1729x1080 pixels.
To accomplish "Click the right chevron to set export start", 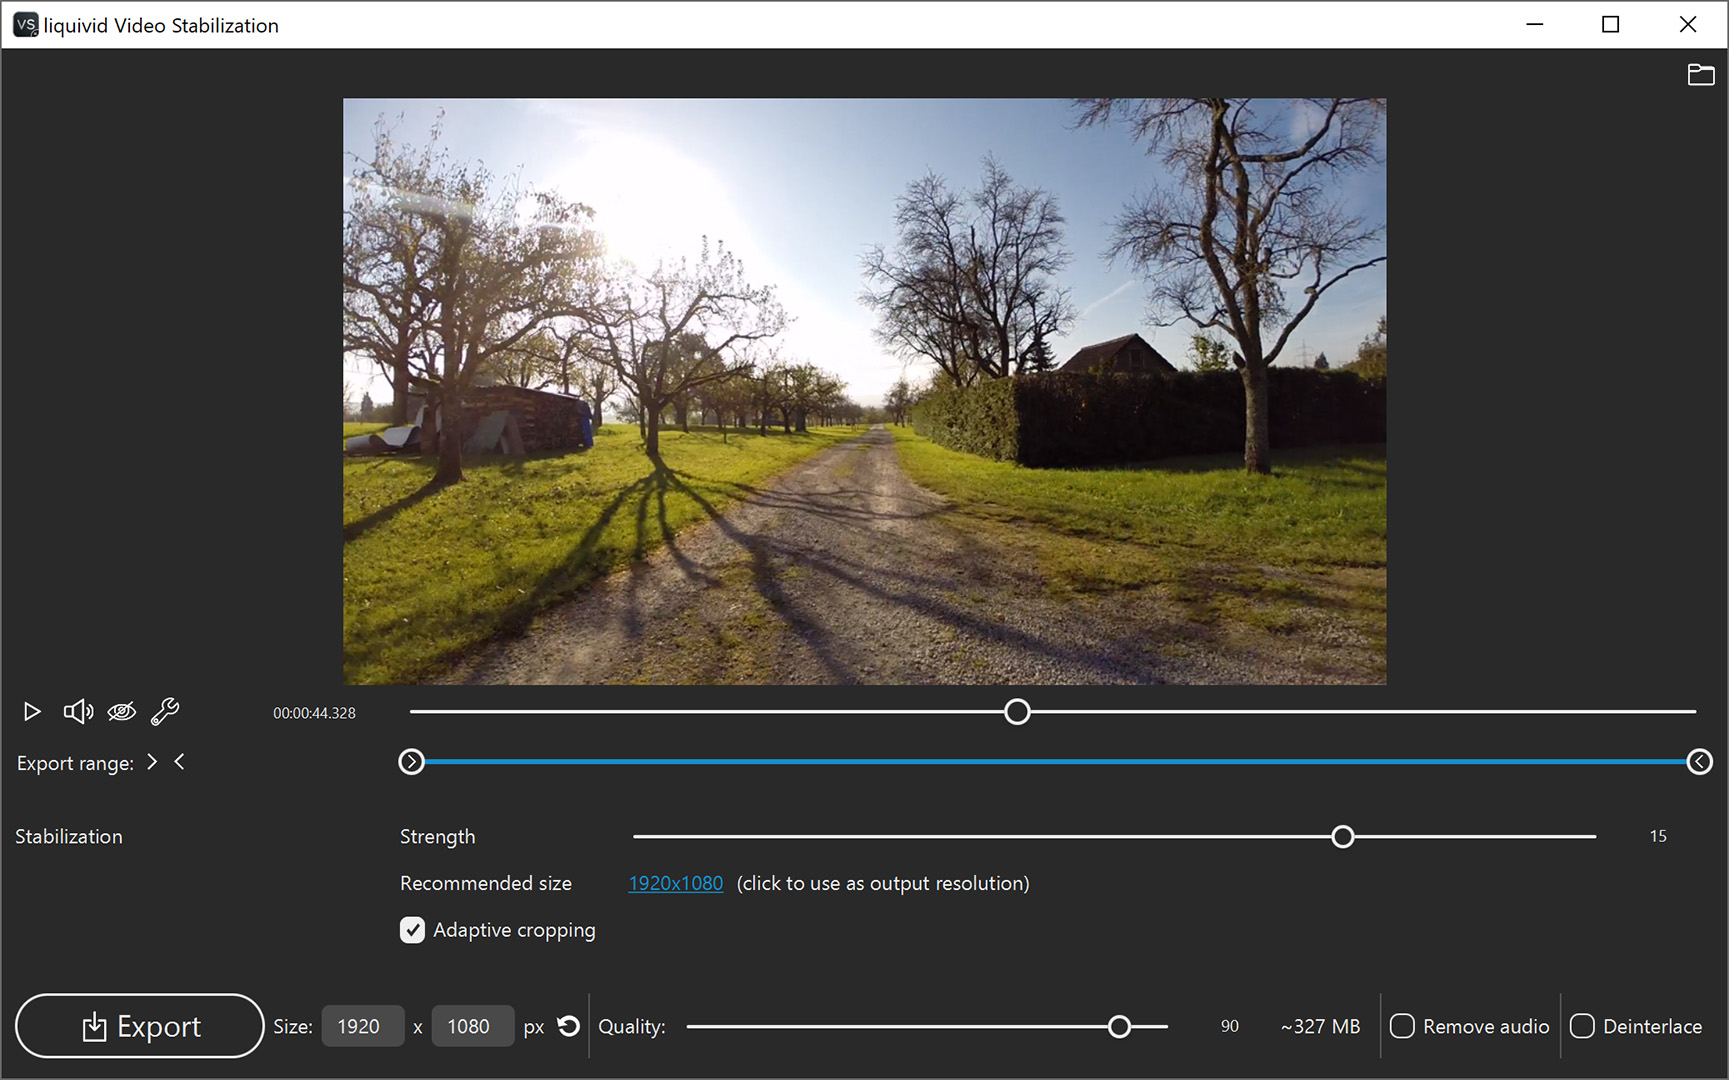I will tap(152, 762).
